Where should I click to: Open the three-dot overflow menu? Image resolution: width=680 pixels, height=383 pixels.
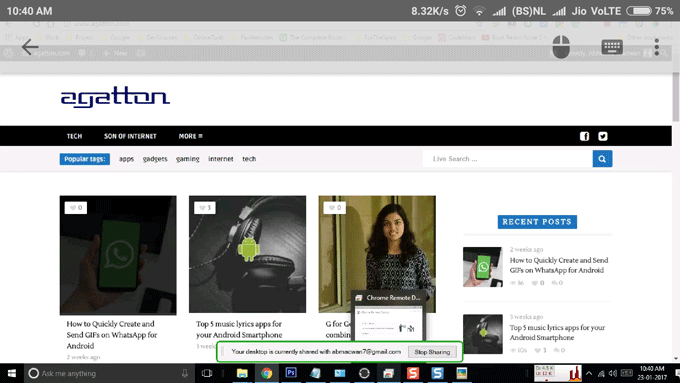(657, 47)
